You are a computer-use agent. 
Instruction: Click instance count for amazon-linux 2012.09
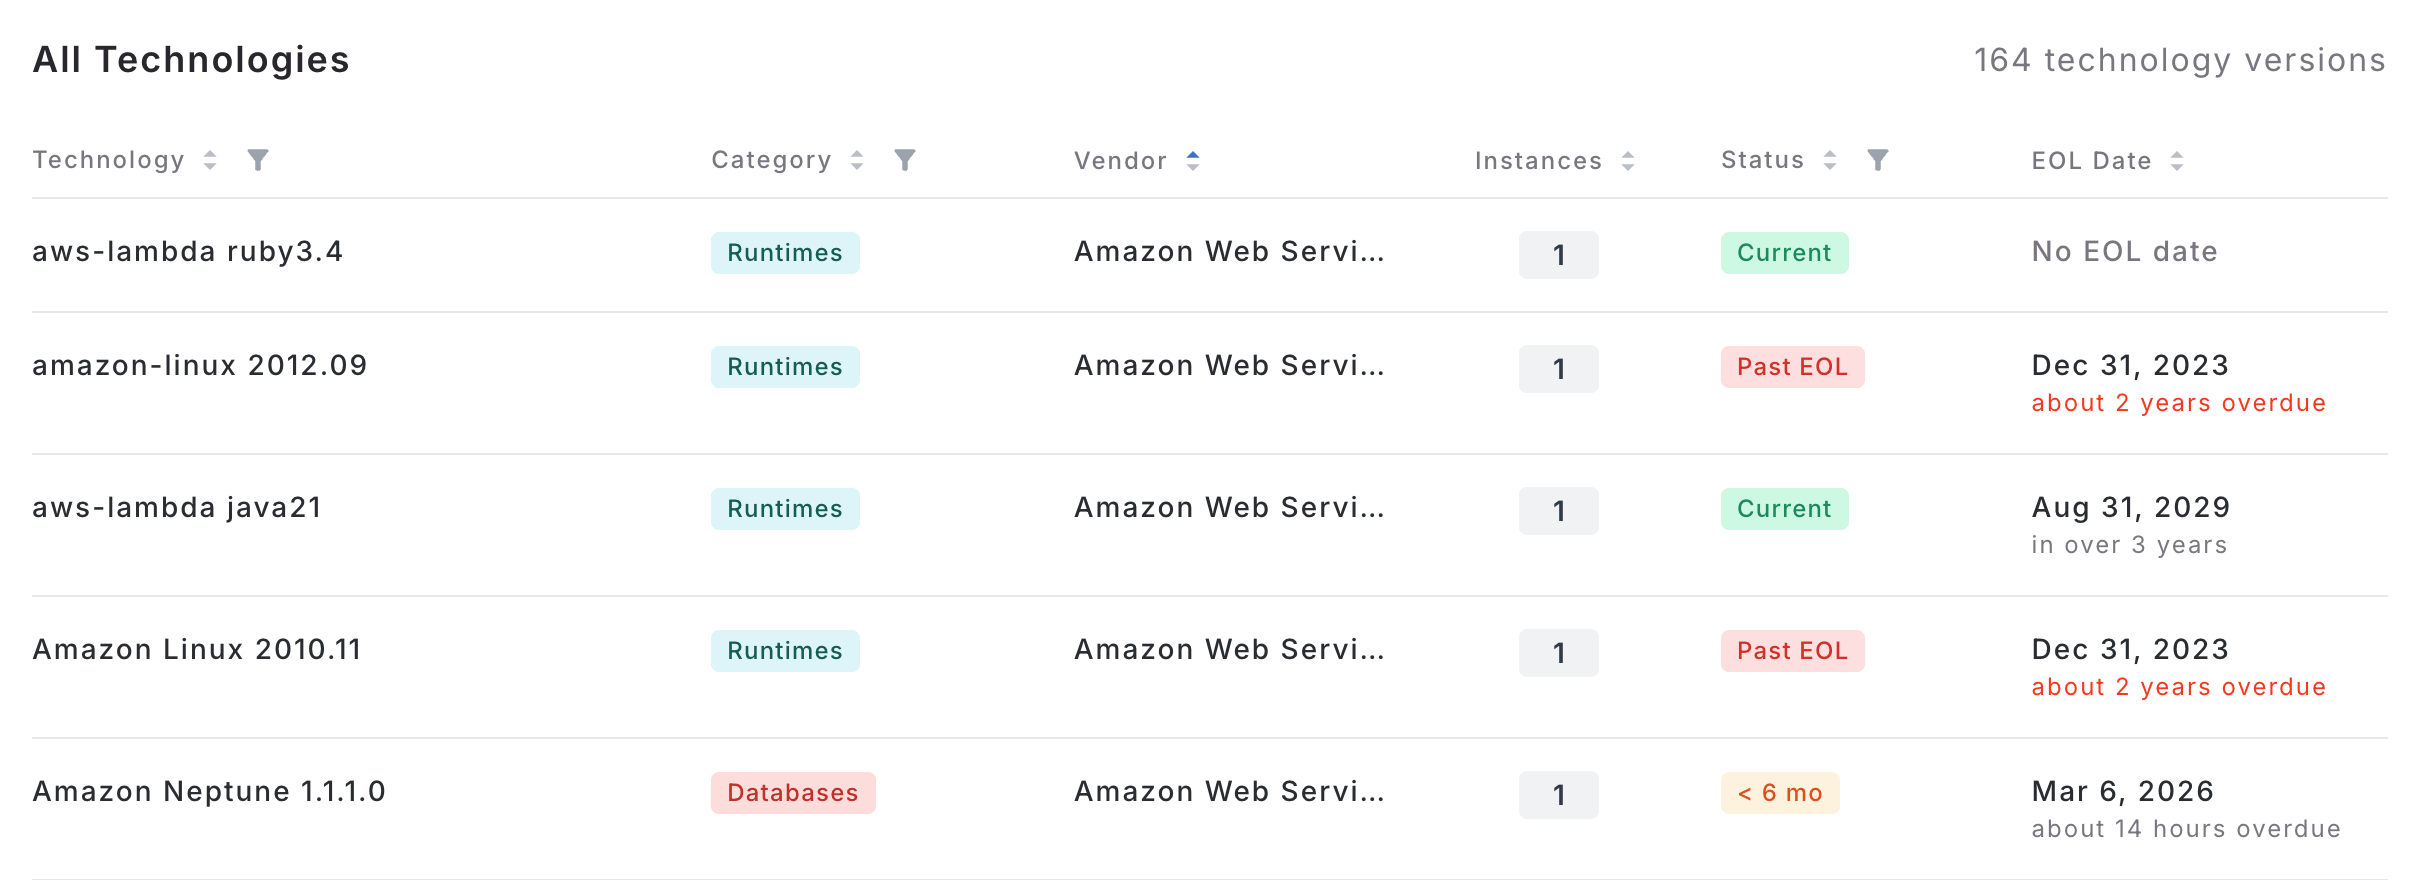1558,369
